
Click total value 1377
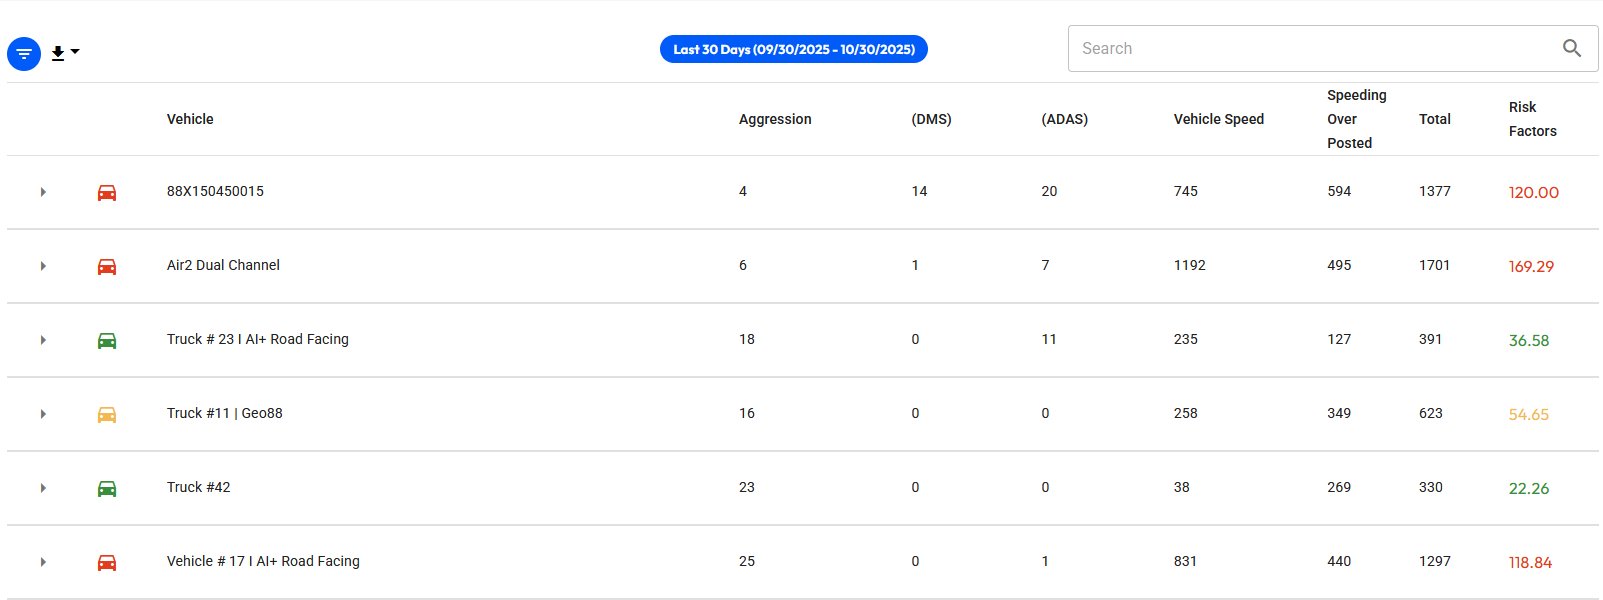pyautogui.click(x=1435, y=191)
